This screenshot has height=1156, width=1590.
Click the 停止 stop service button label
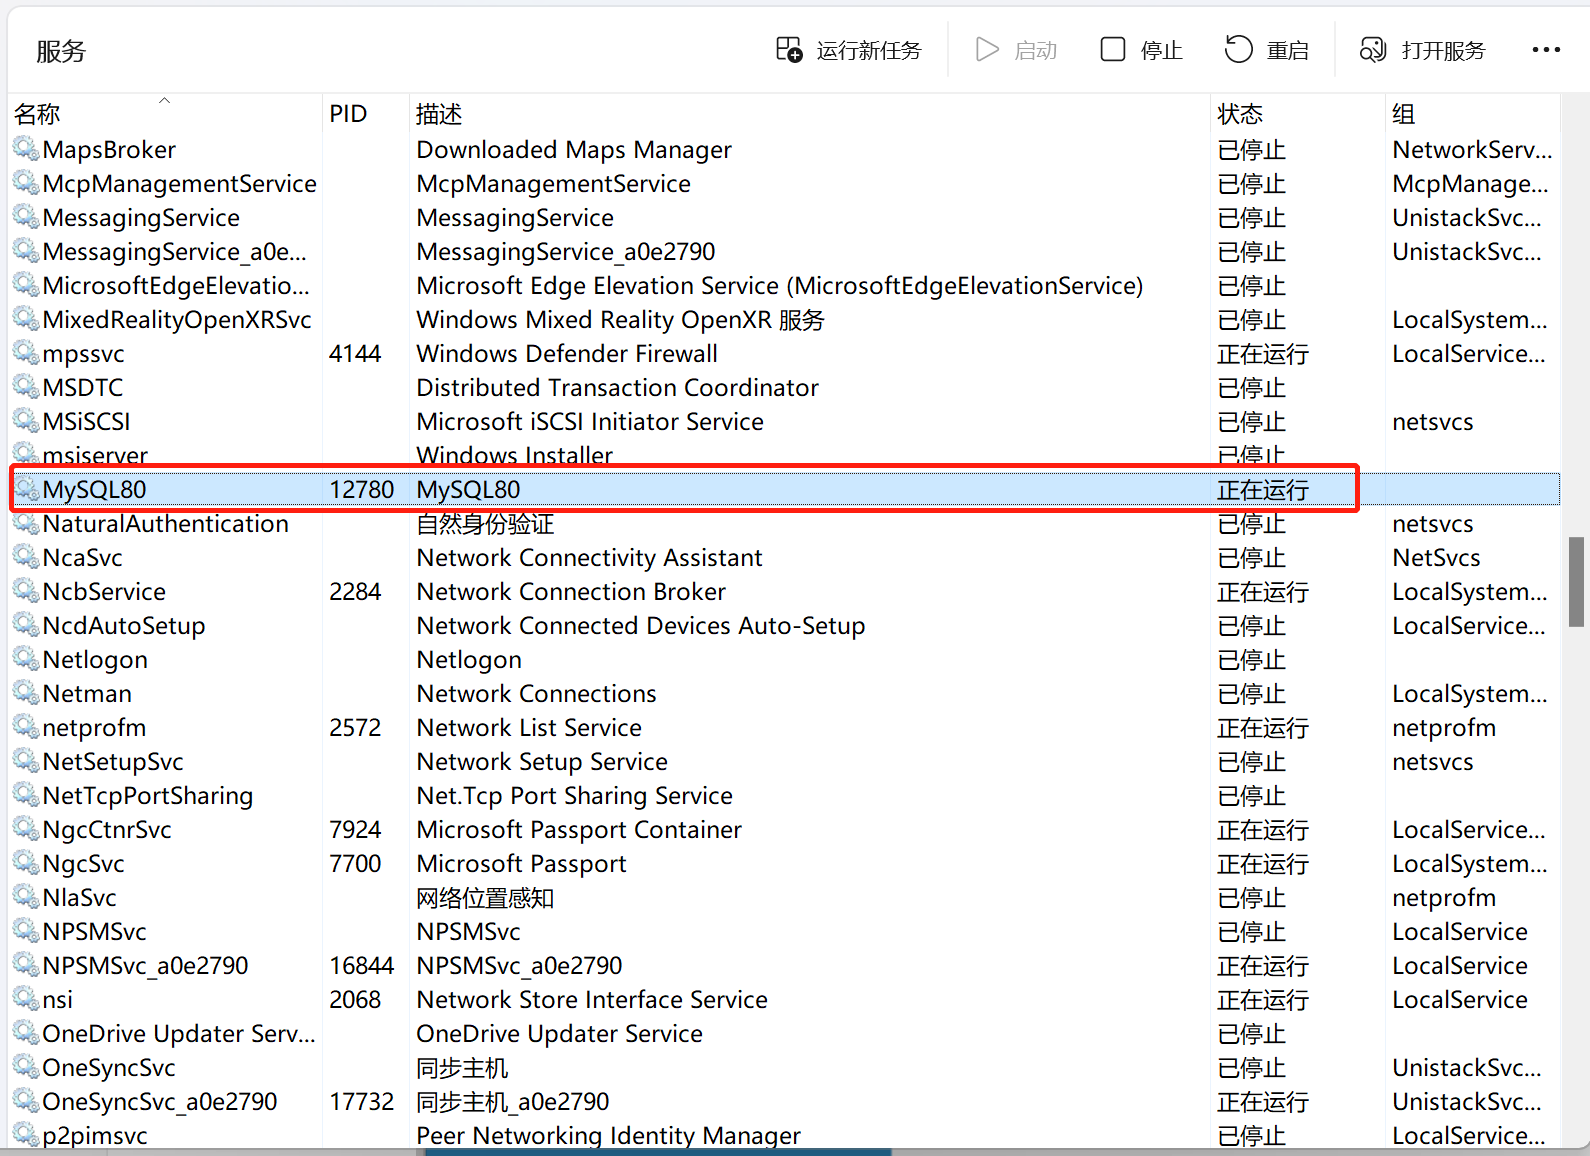pos(1161,50)
